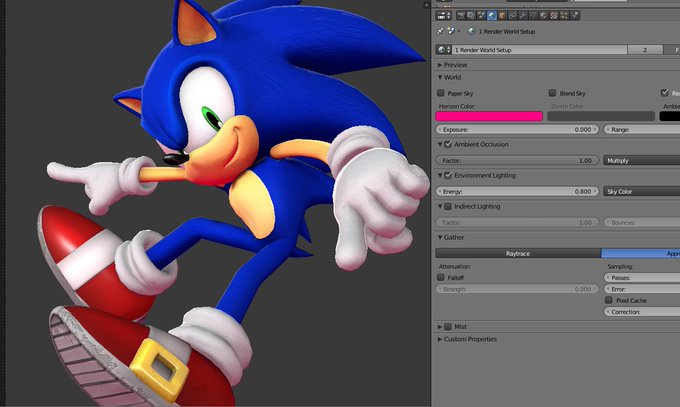Click the Error sampling field
The height and width of the screenshot is (407, 680).
642,289
